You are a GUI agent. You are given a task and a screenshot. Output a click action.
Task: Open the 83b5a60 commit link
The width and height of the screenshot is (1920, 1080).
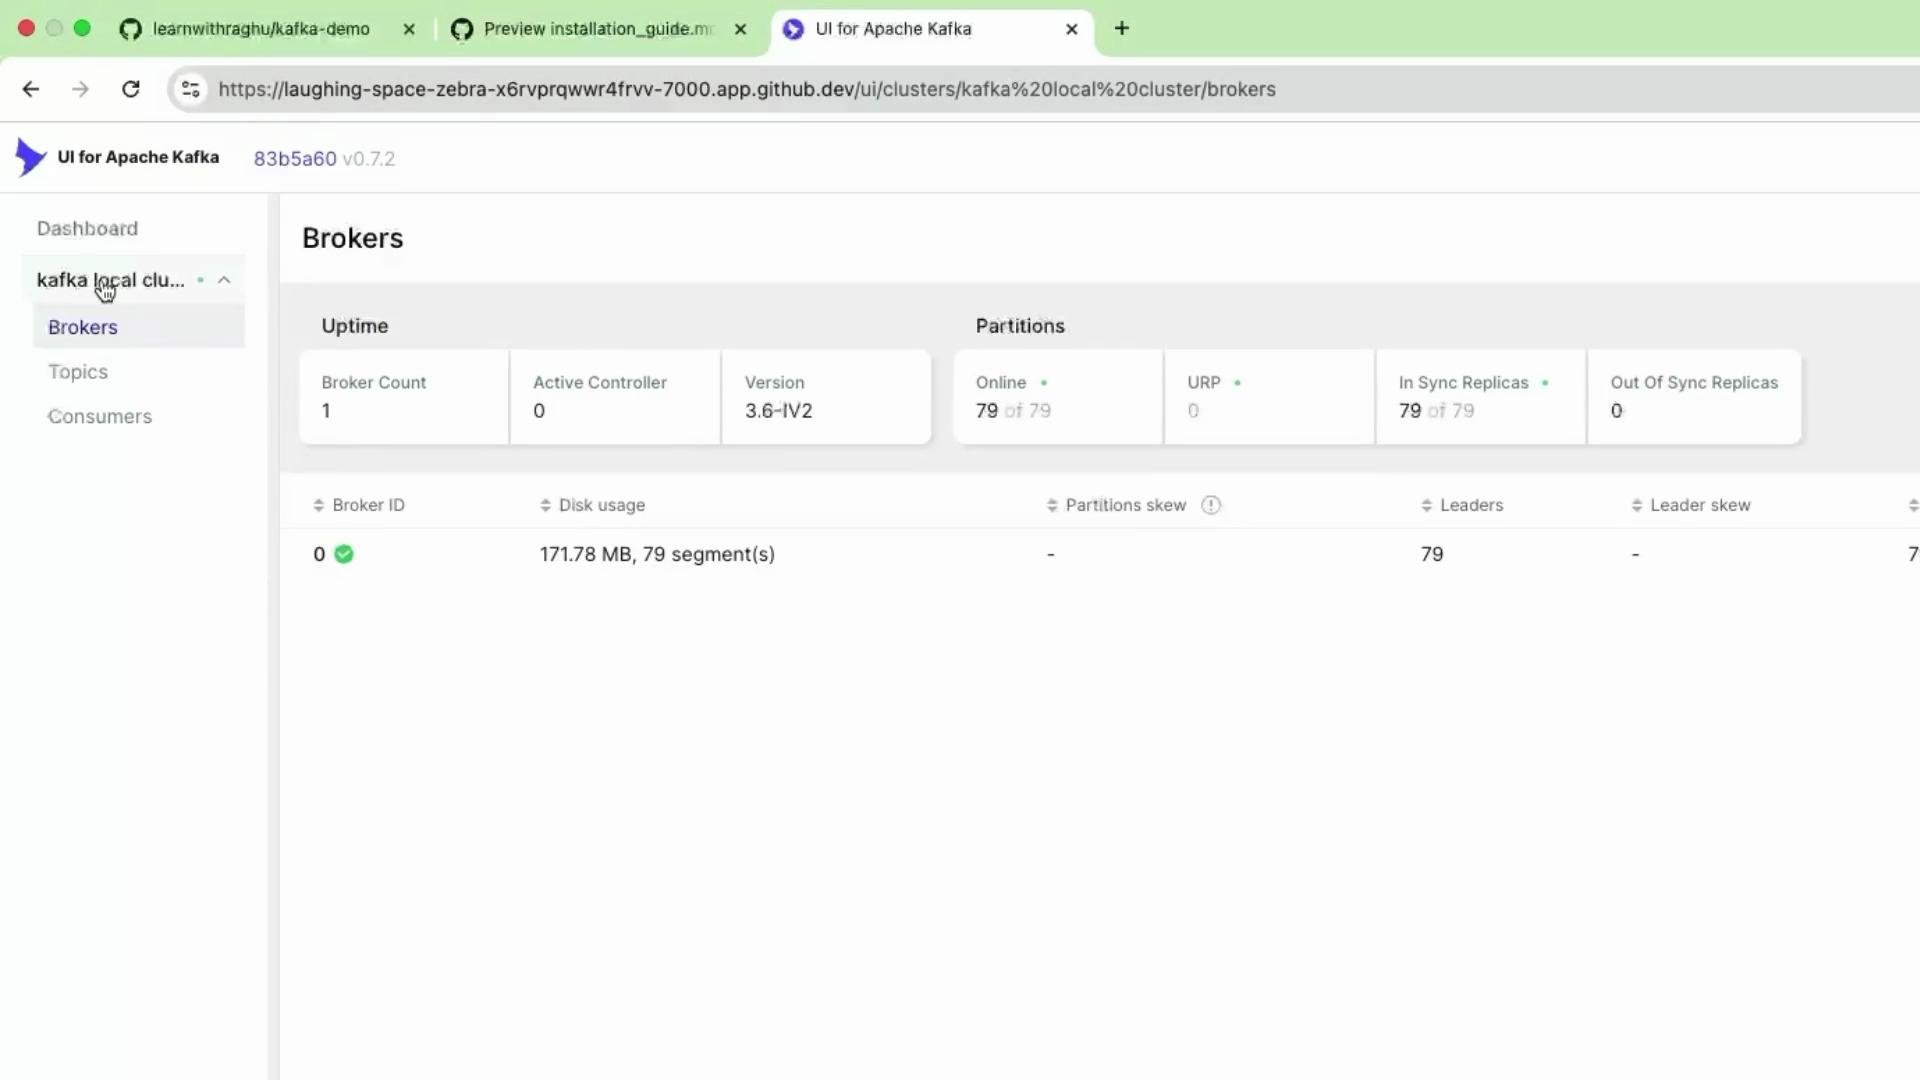(x=295, y=158)
